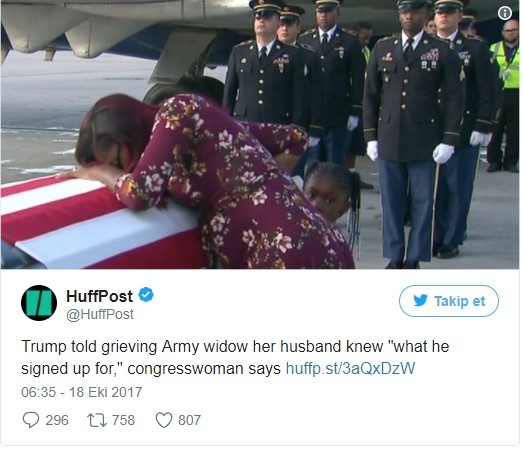Click the soldier with white gloves in the photo

pyautogui.click(x=412, y=133)
